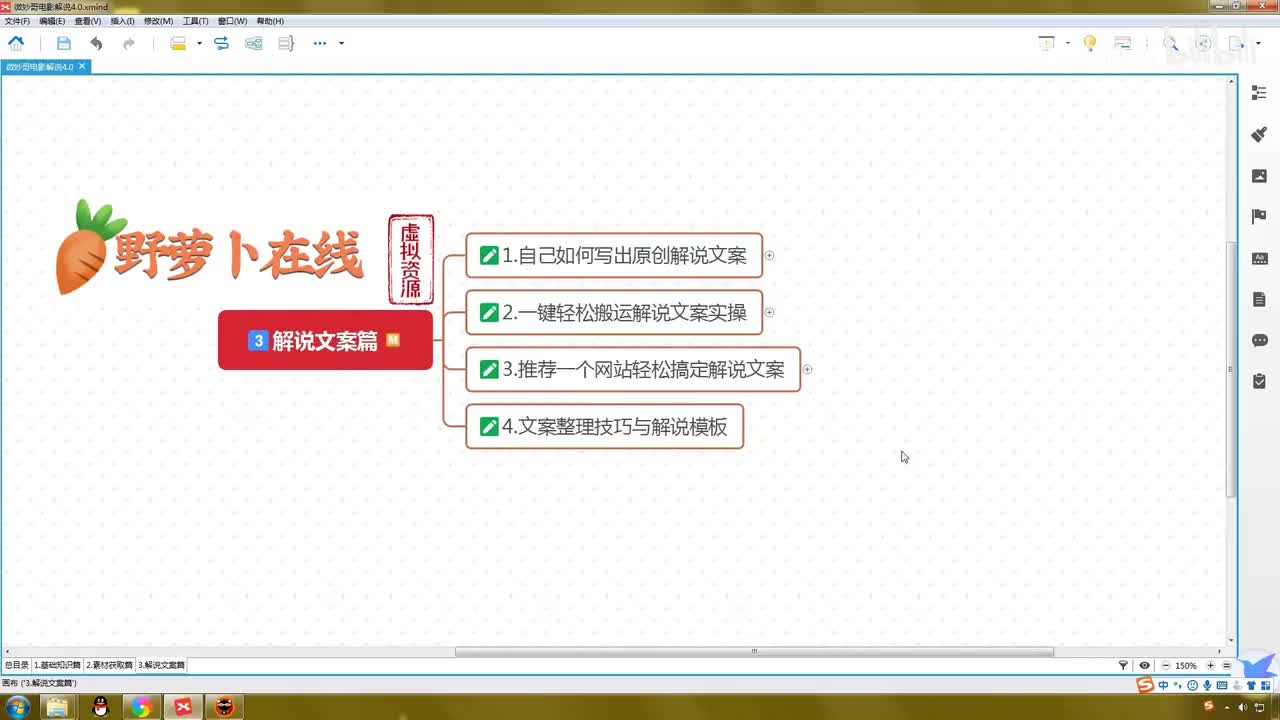
Task: Click the horizontal scrollbar thumb
Action: click(x=754, y=652)
